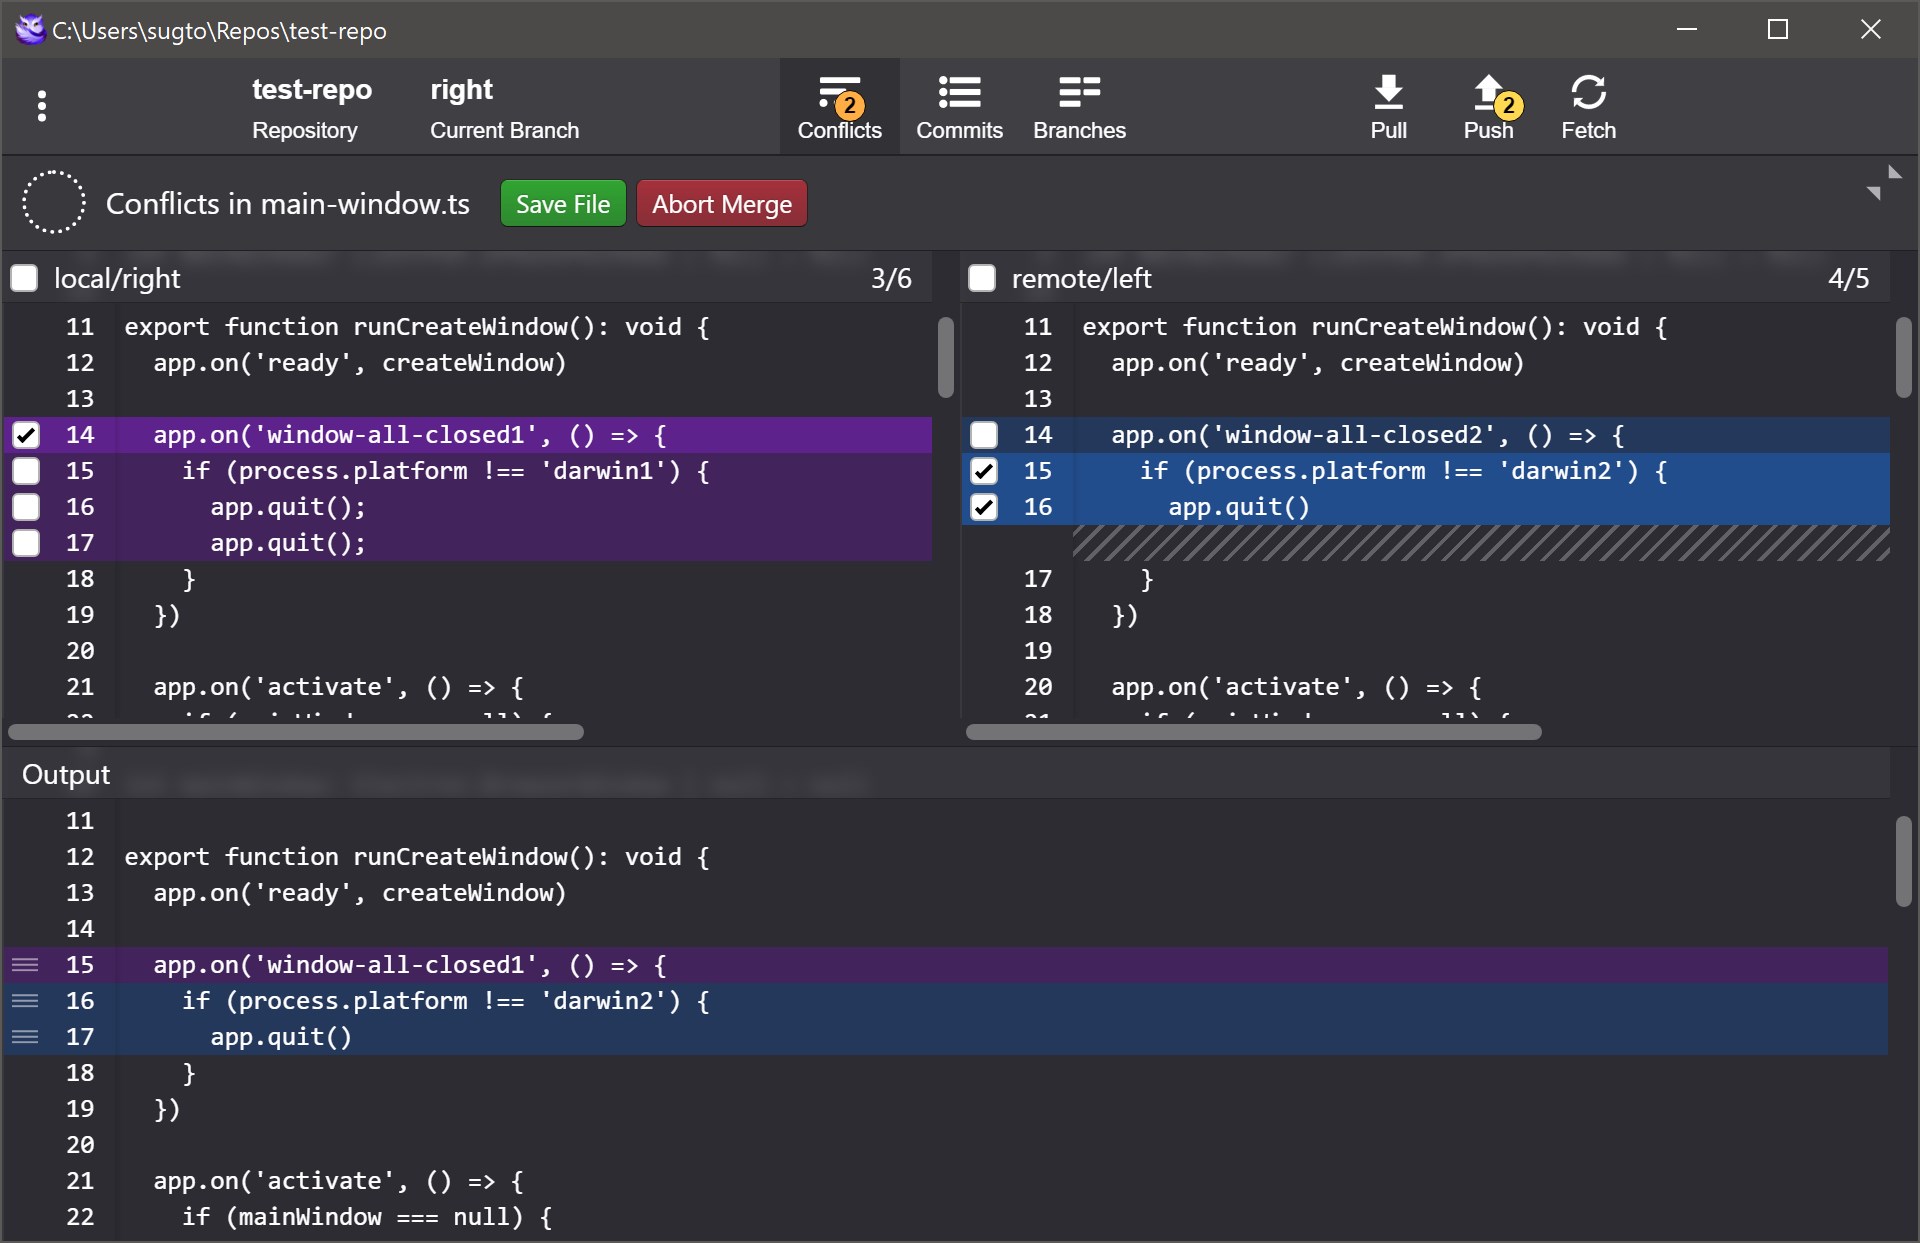This screenshot has width=1920, height=1243.
Task: Click the Save File button
Action: click(562, 204)
